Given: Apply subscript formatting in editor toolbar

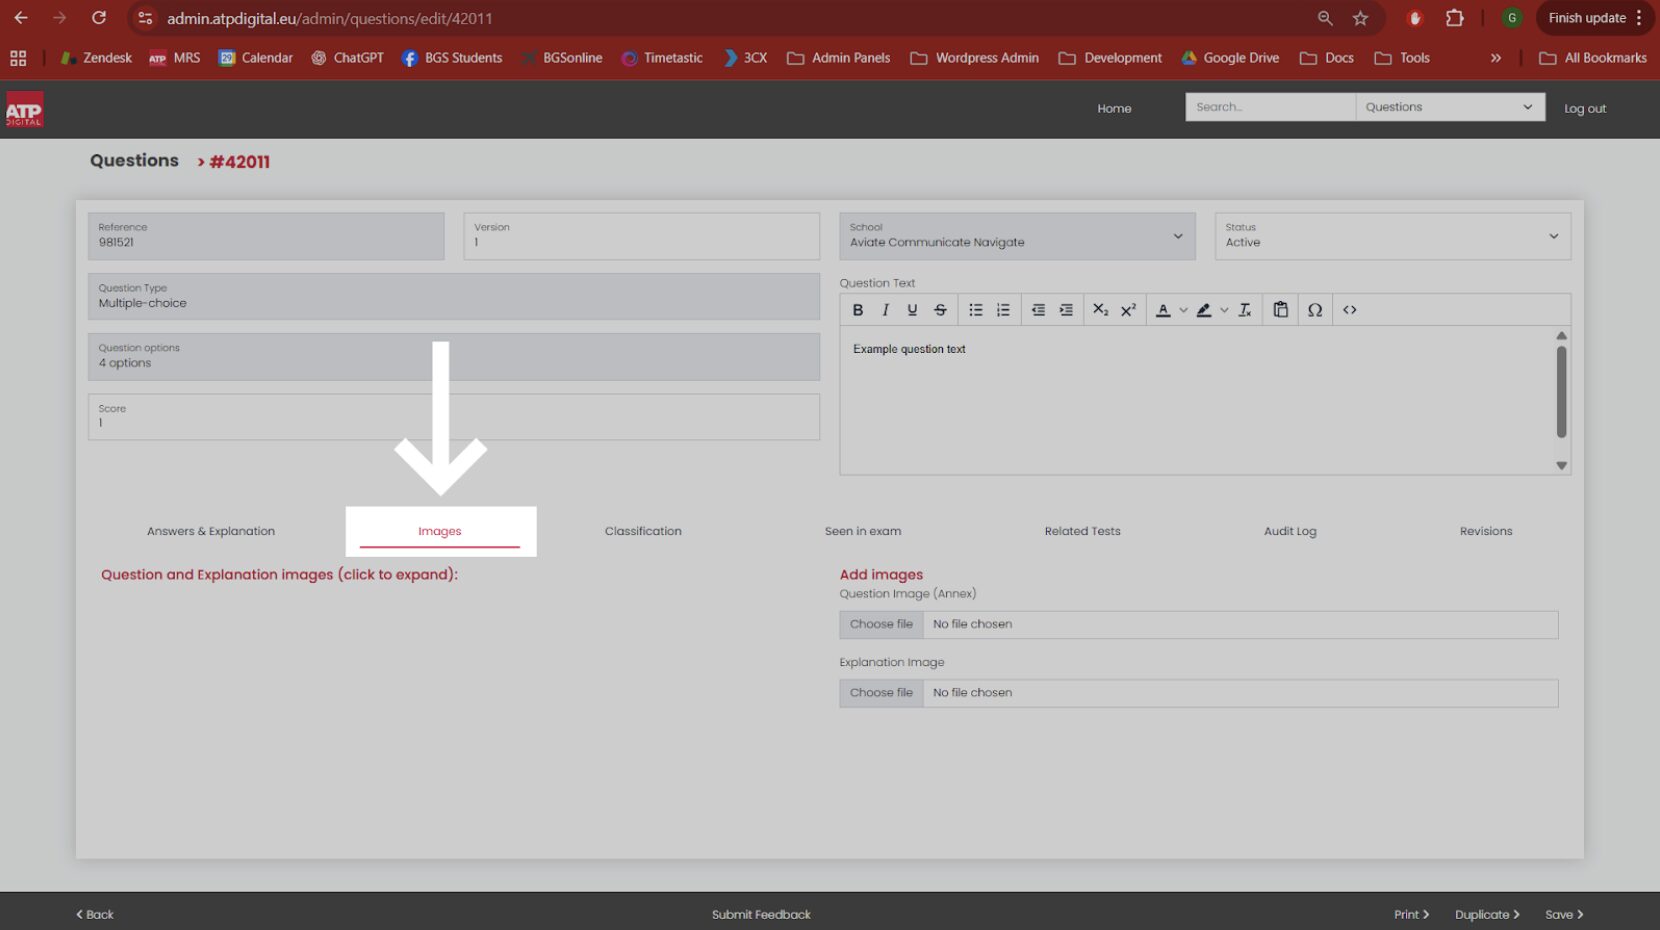Looking at the screenshot, I should tap(1100, 310).
